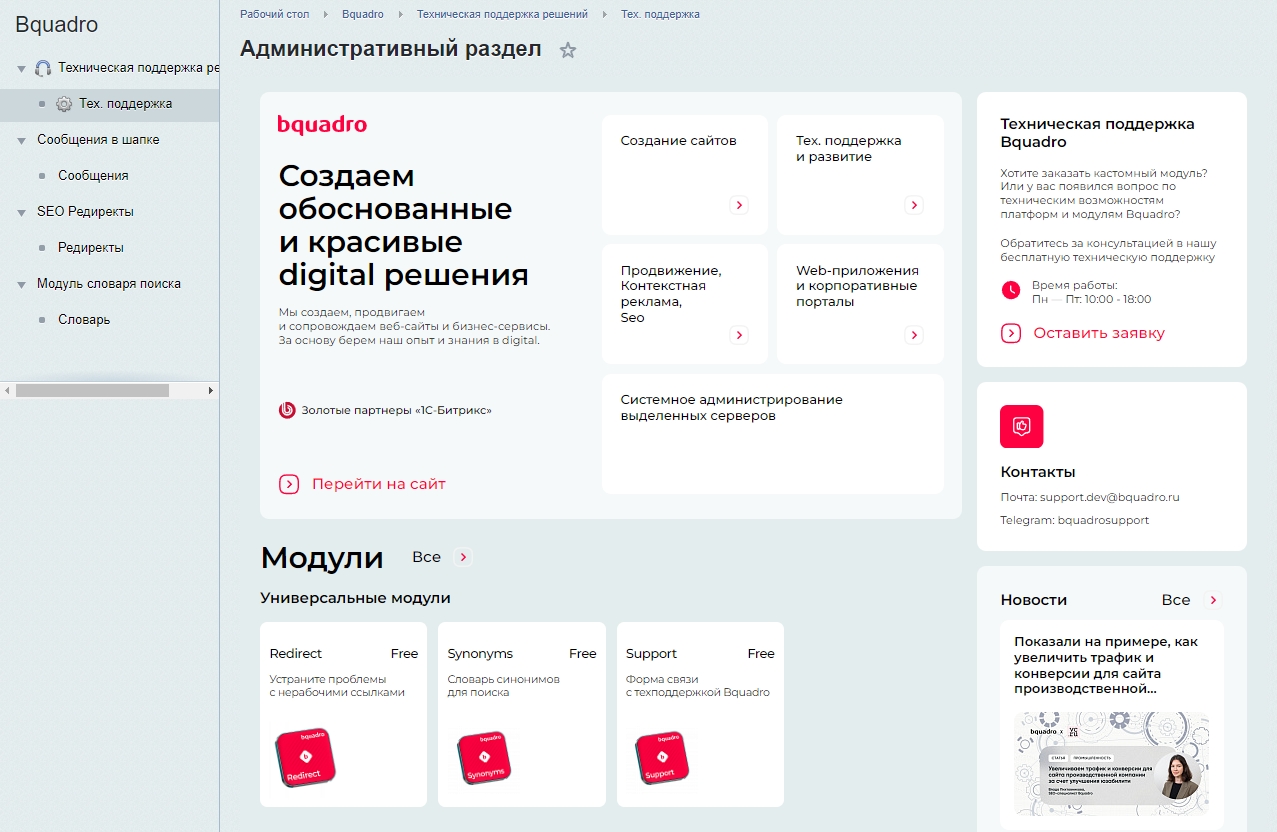
Task: Open the Synonyms module card title
Action: coord(480,653)
